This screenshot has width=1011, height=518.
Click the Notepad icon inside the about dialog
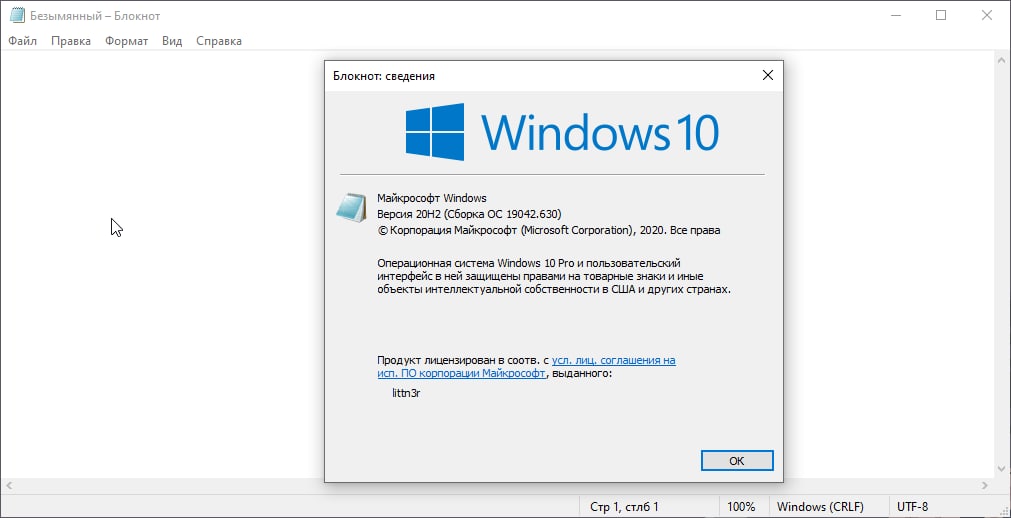(352, 208)
